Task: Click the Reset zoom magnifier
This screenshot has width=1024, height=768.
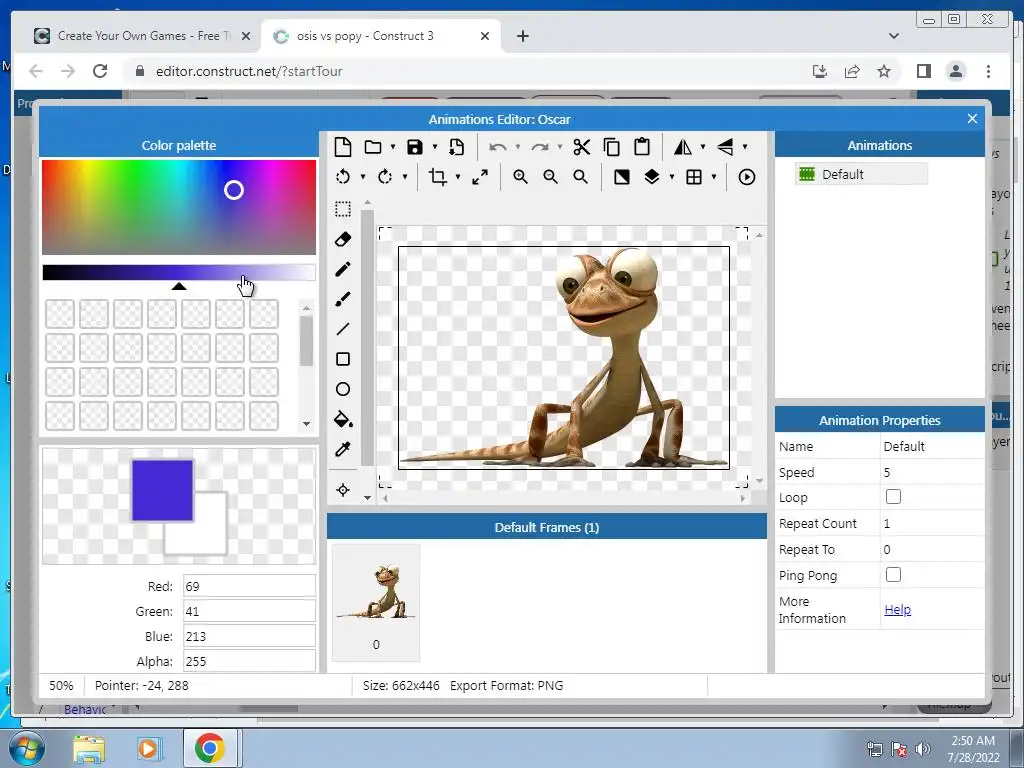Action: (581, 177)
